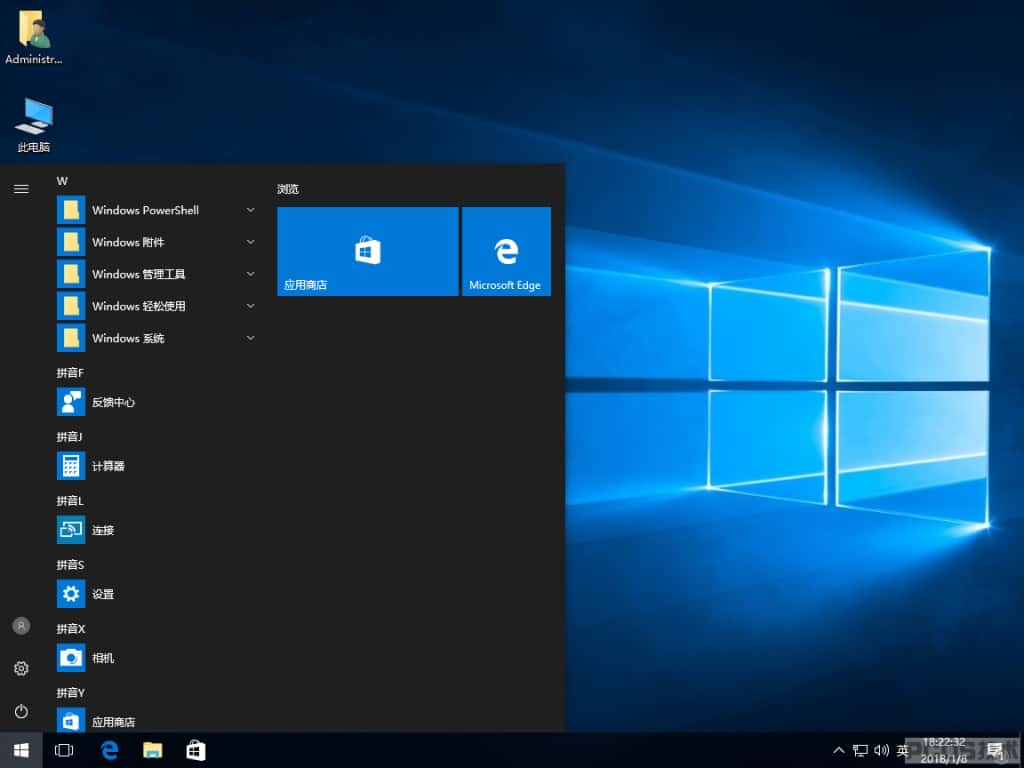
Task: Select the 此电脑 desktop icon
Action: (33, 125)
